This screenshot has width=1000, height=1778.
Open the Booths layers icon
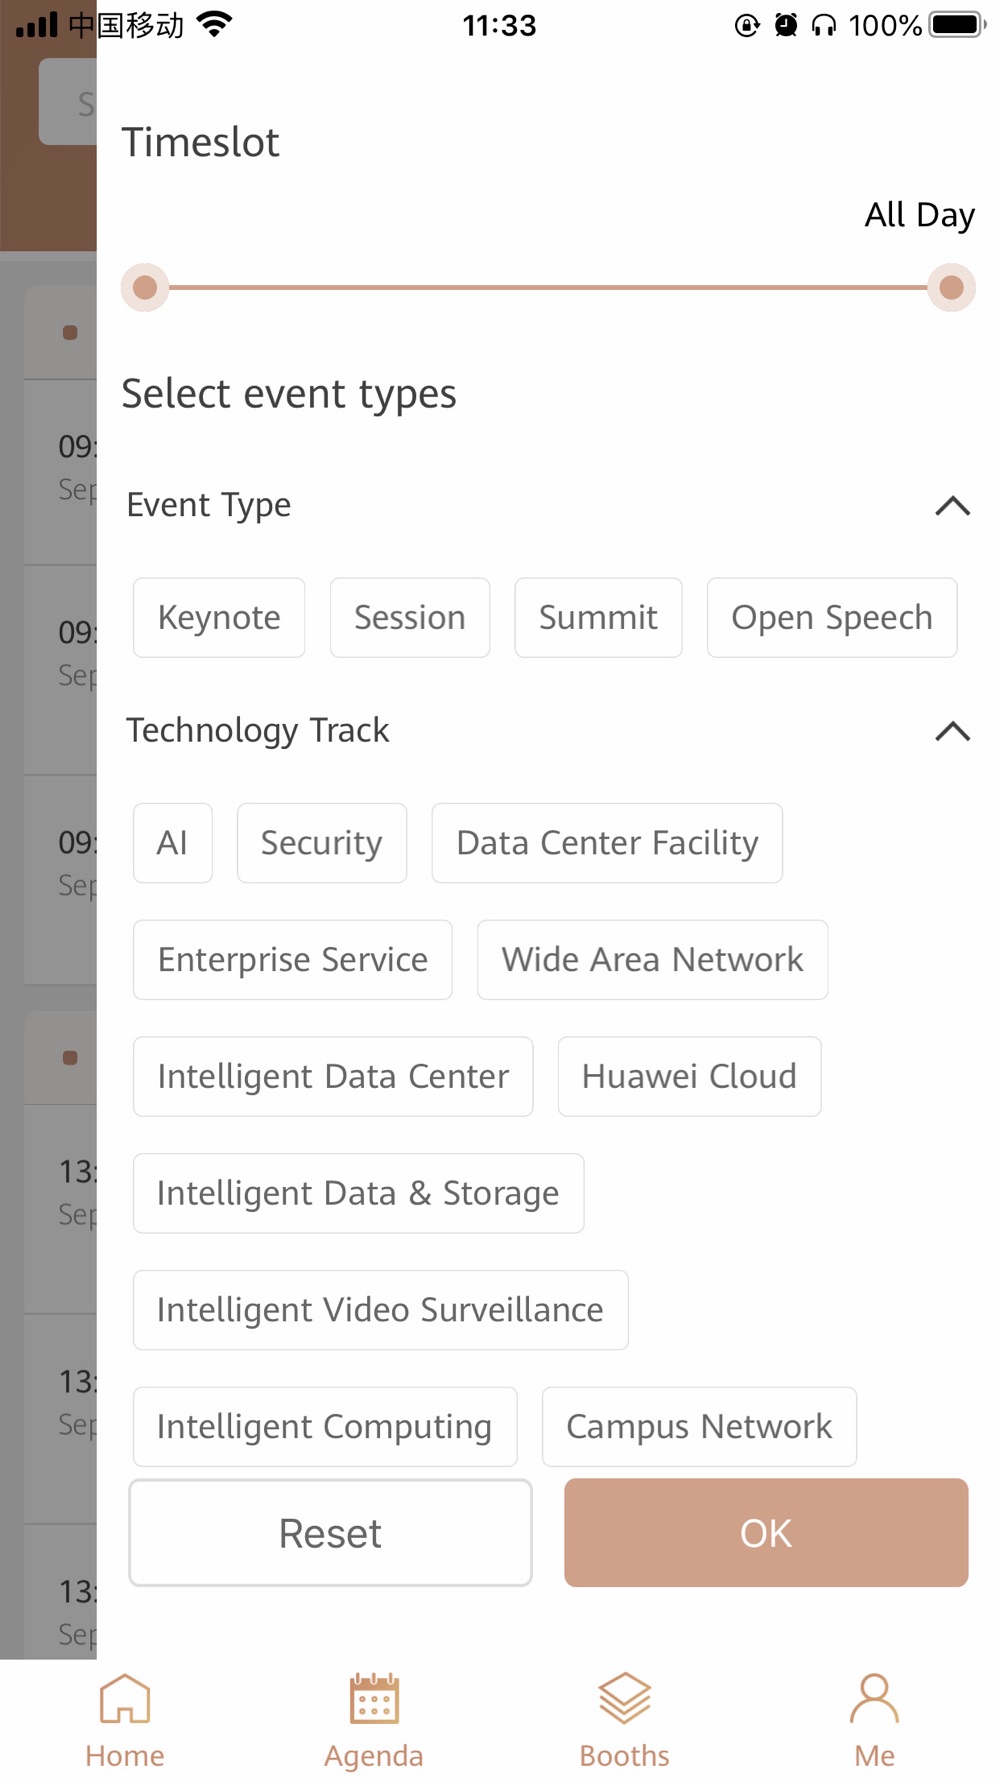[625, 1698]
